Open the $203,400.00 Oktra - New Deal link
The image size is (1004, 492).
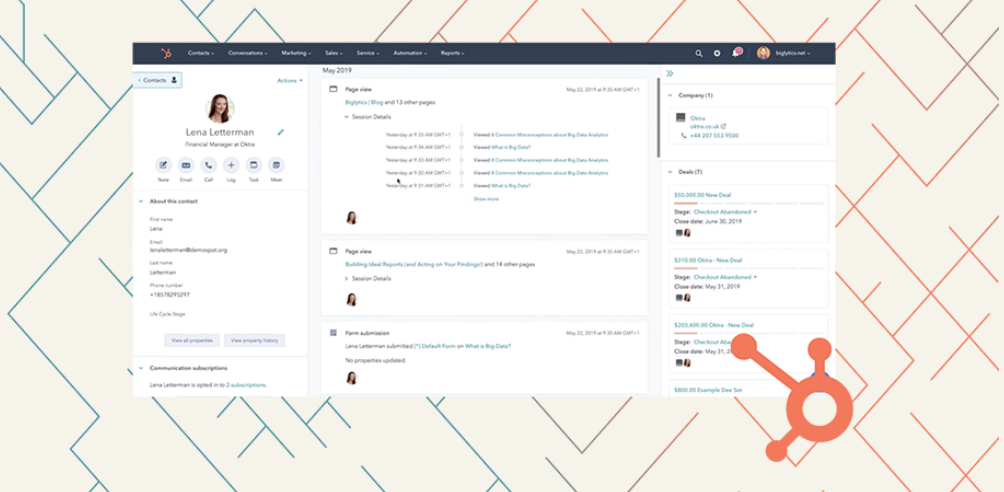[714, 325]
